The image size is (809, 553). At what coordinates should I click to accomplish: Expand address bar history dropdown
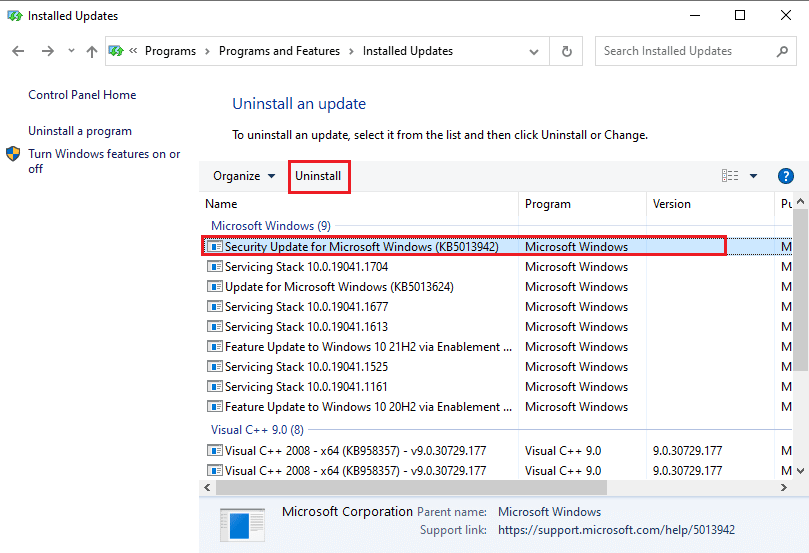point(534,52)
